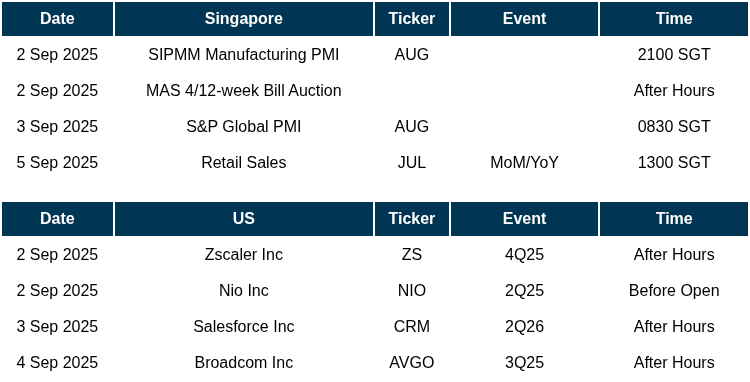Select the 2Q26 event cell

tap(524, 326)
